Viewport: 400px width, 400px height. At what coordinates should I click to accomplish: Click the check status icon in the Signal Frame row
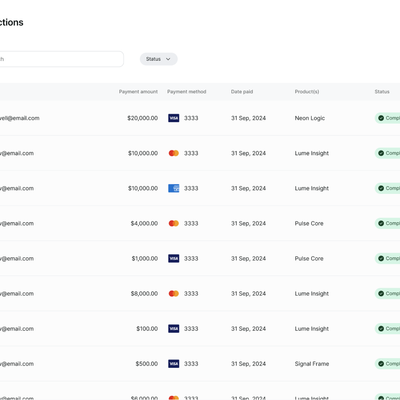381,364
